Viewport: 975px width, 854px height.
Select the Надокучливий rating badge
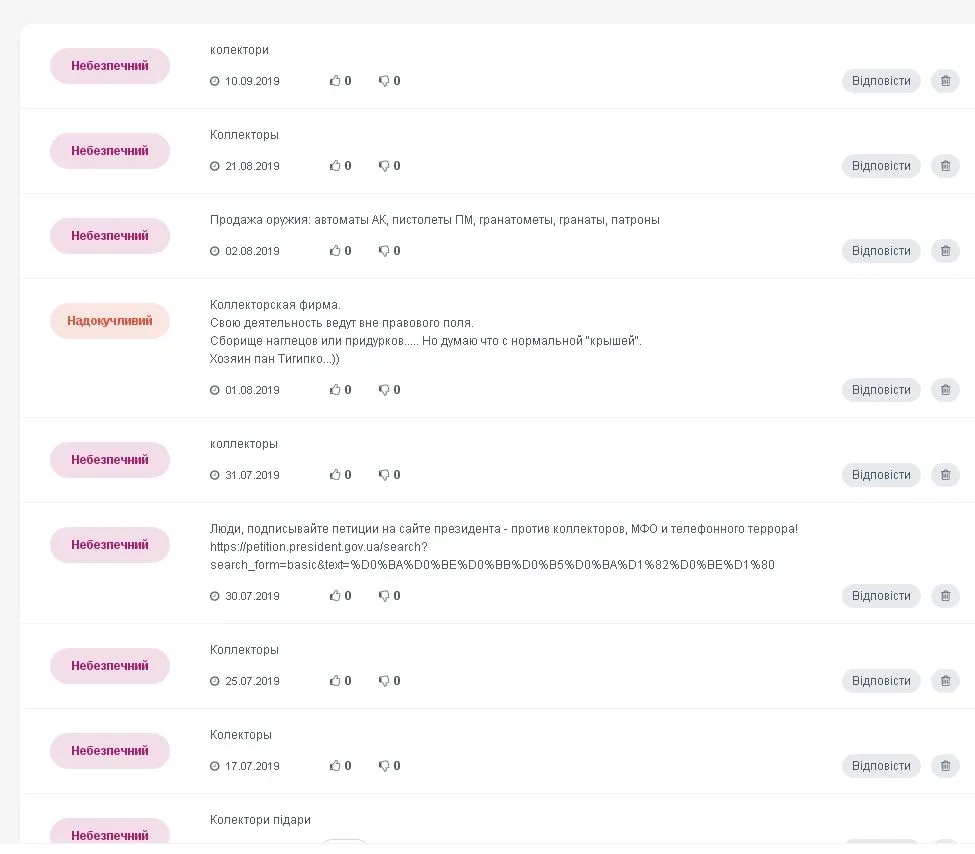pos(110,321)
